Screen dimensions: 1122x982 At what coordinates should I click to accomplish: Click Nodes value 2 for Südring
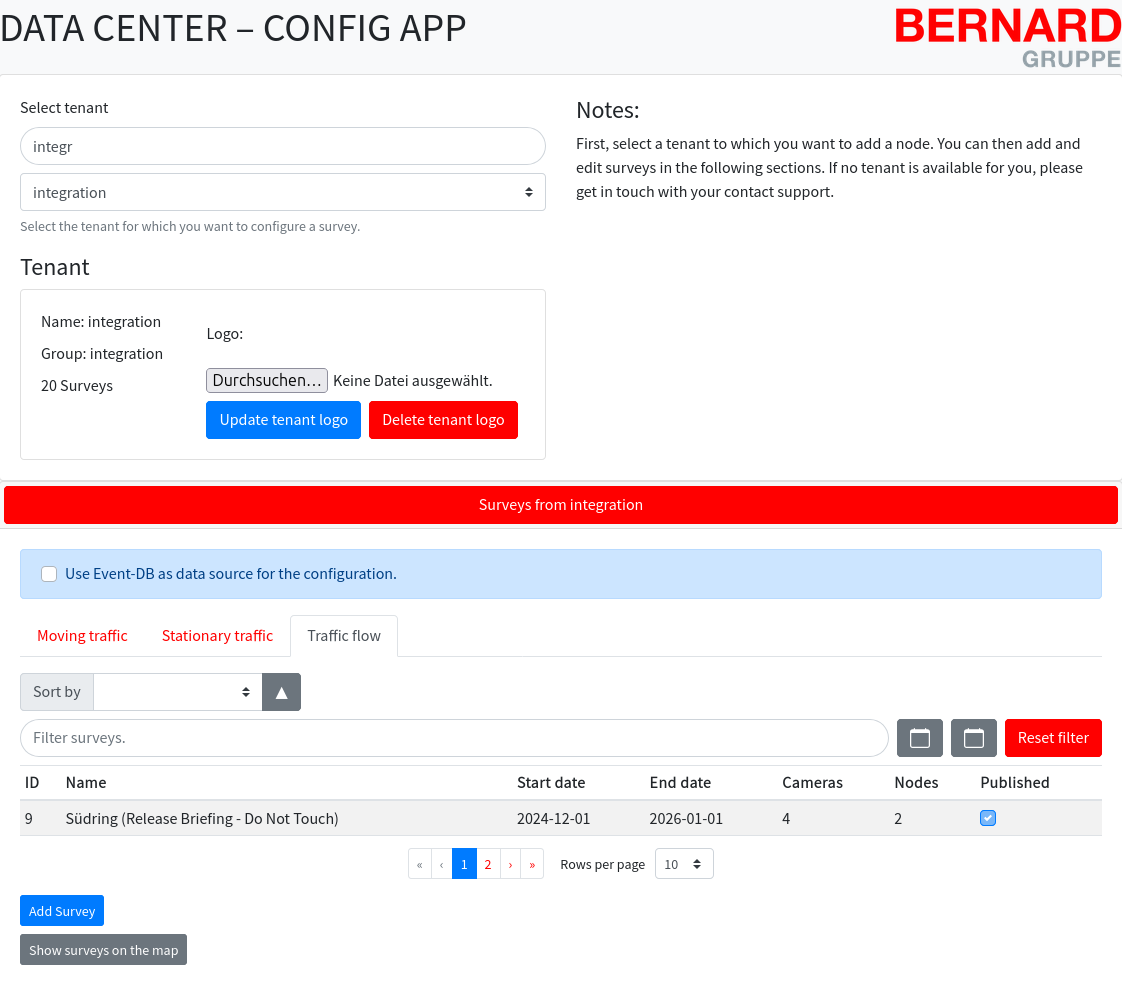898,818
